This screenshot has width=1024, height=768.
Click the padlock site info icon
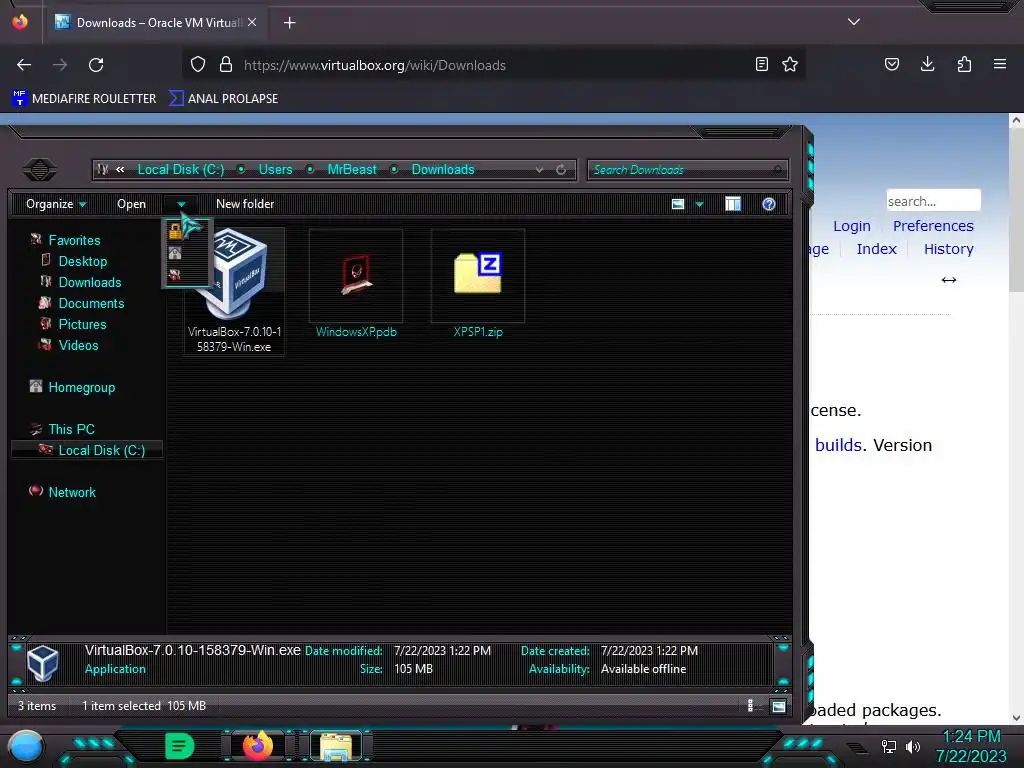coord(226,65)
